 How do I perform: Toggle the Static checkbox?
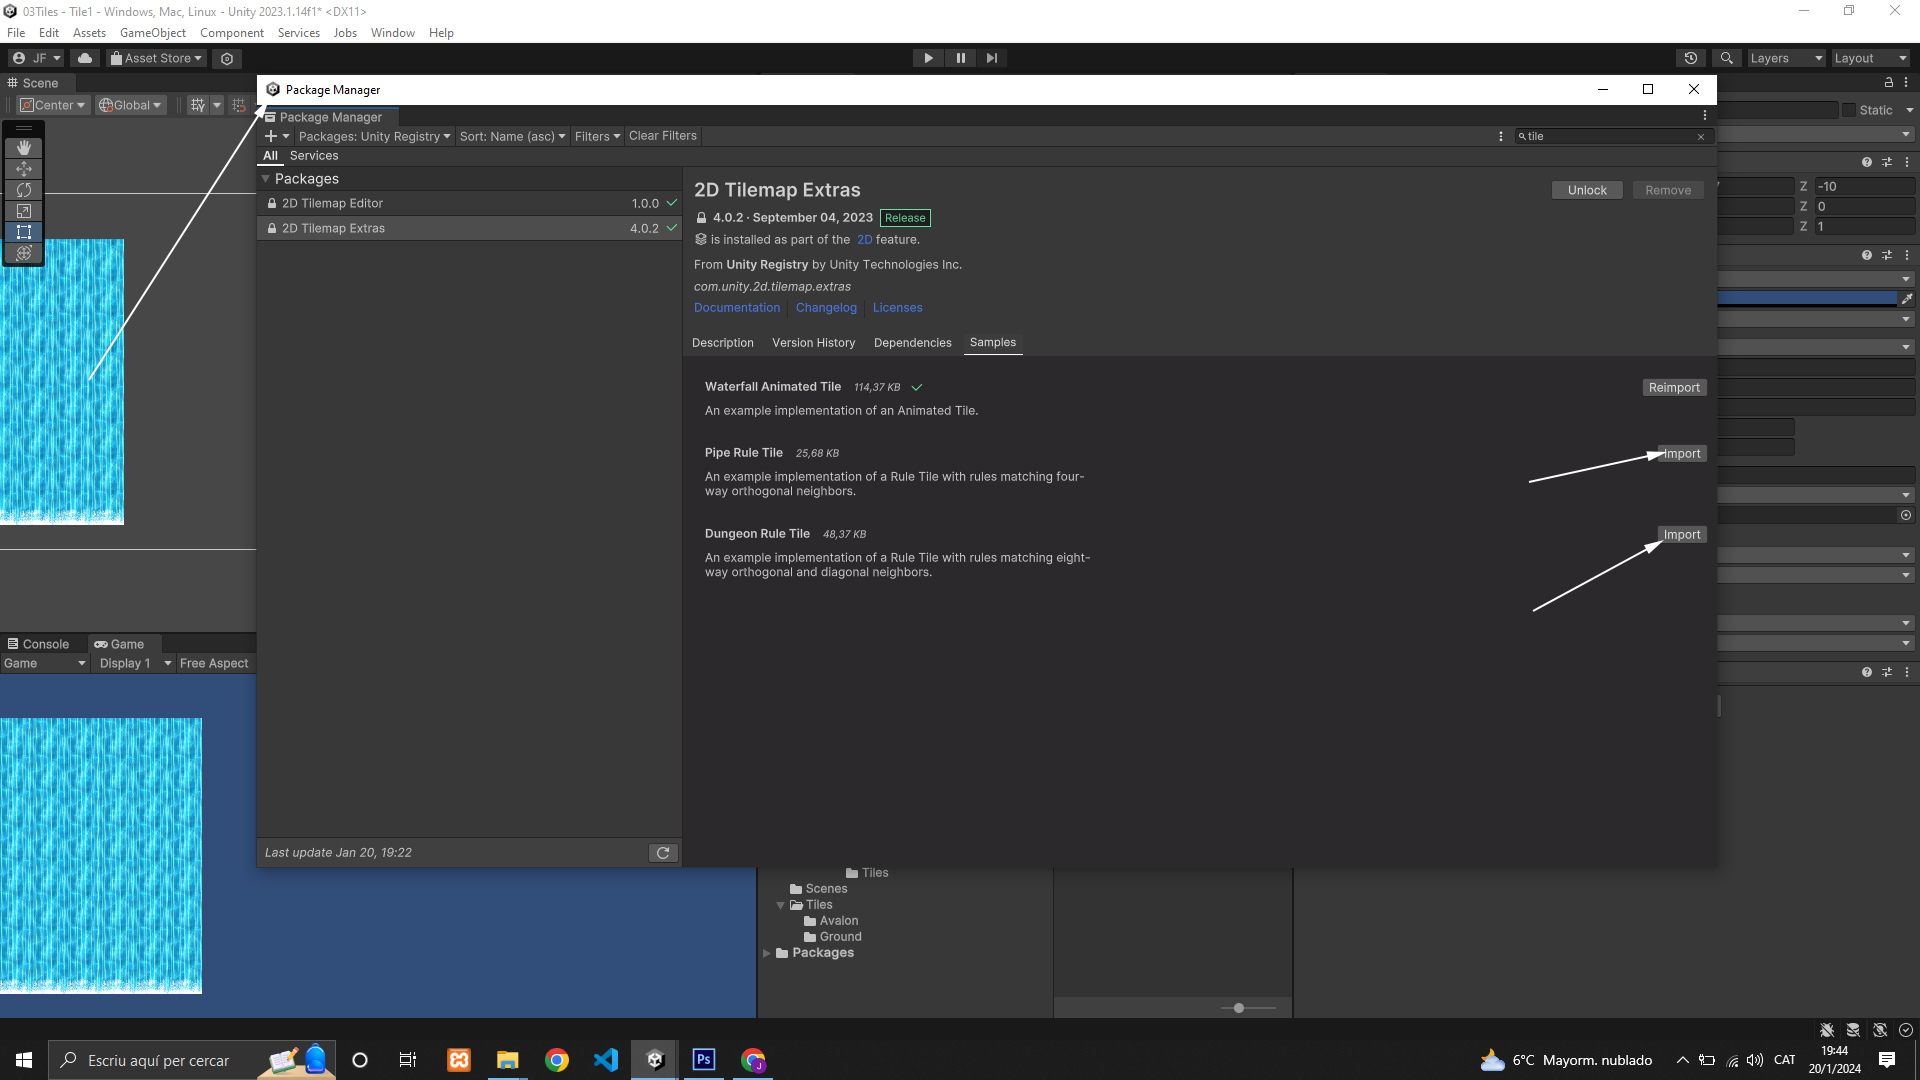pyautogui.click(x=1849, y=110)
